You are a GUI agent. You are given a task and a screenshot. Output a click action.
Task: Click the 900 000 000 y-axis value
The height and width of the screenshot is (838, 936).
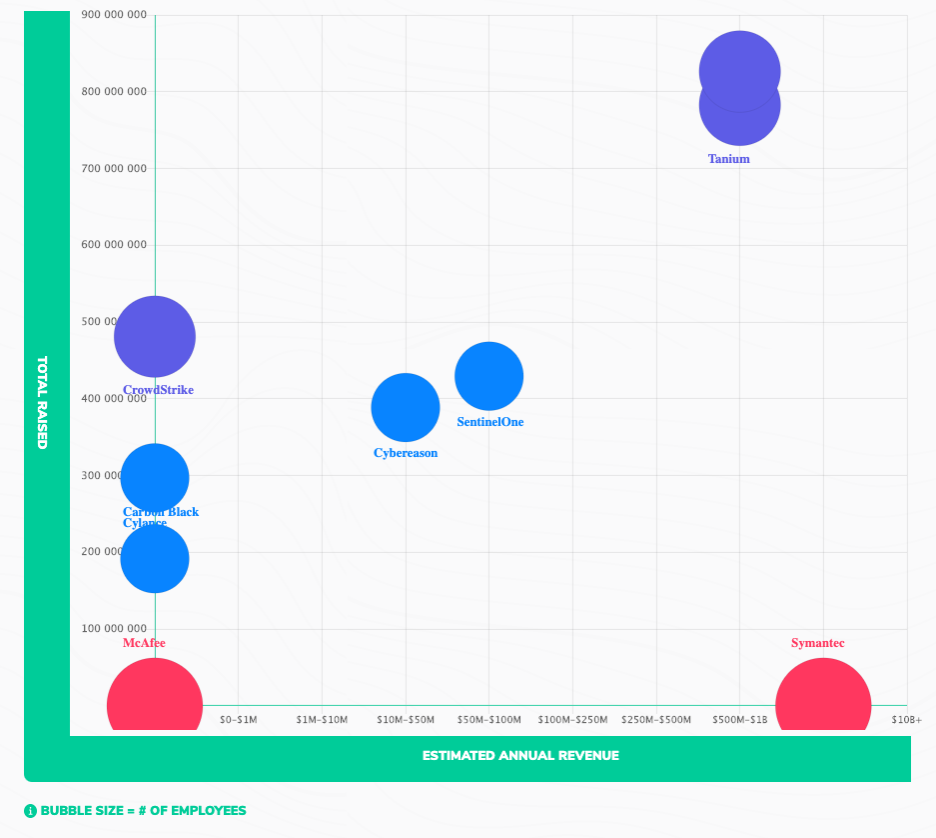(114, 16)
